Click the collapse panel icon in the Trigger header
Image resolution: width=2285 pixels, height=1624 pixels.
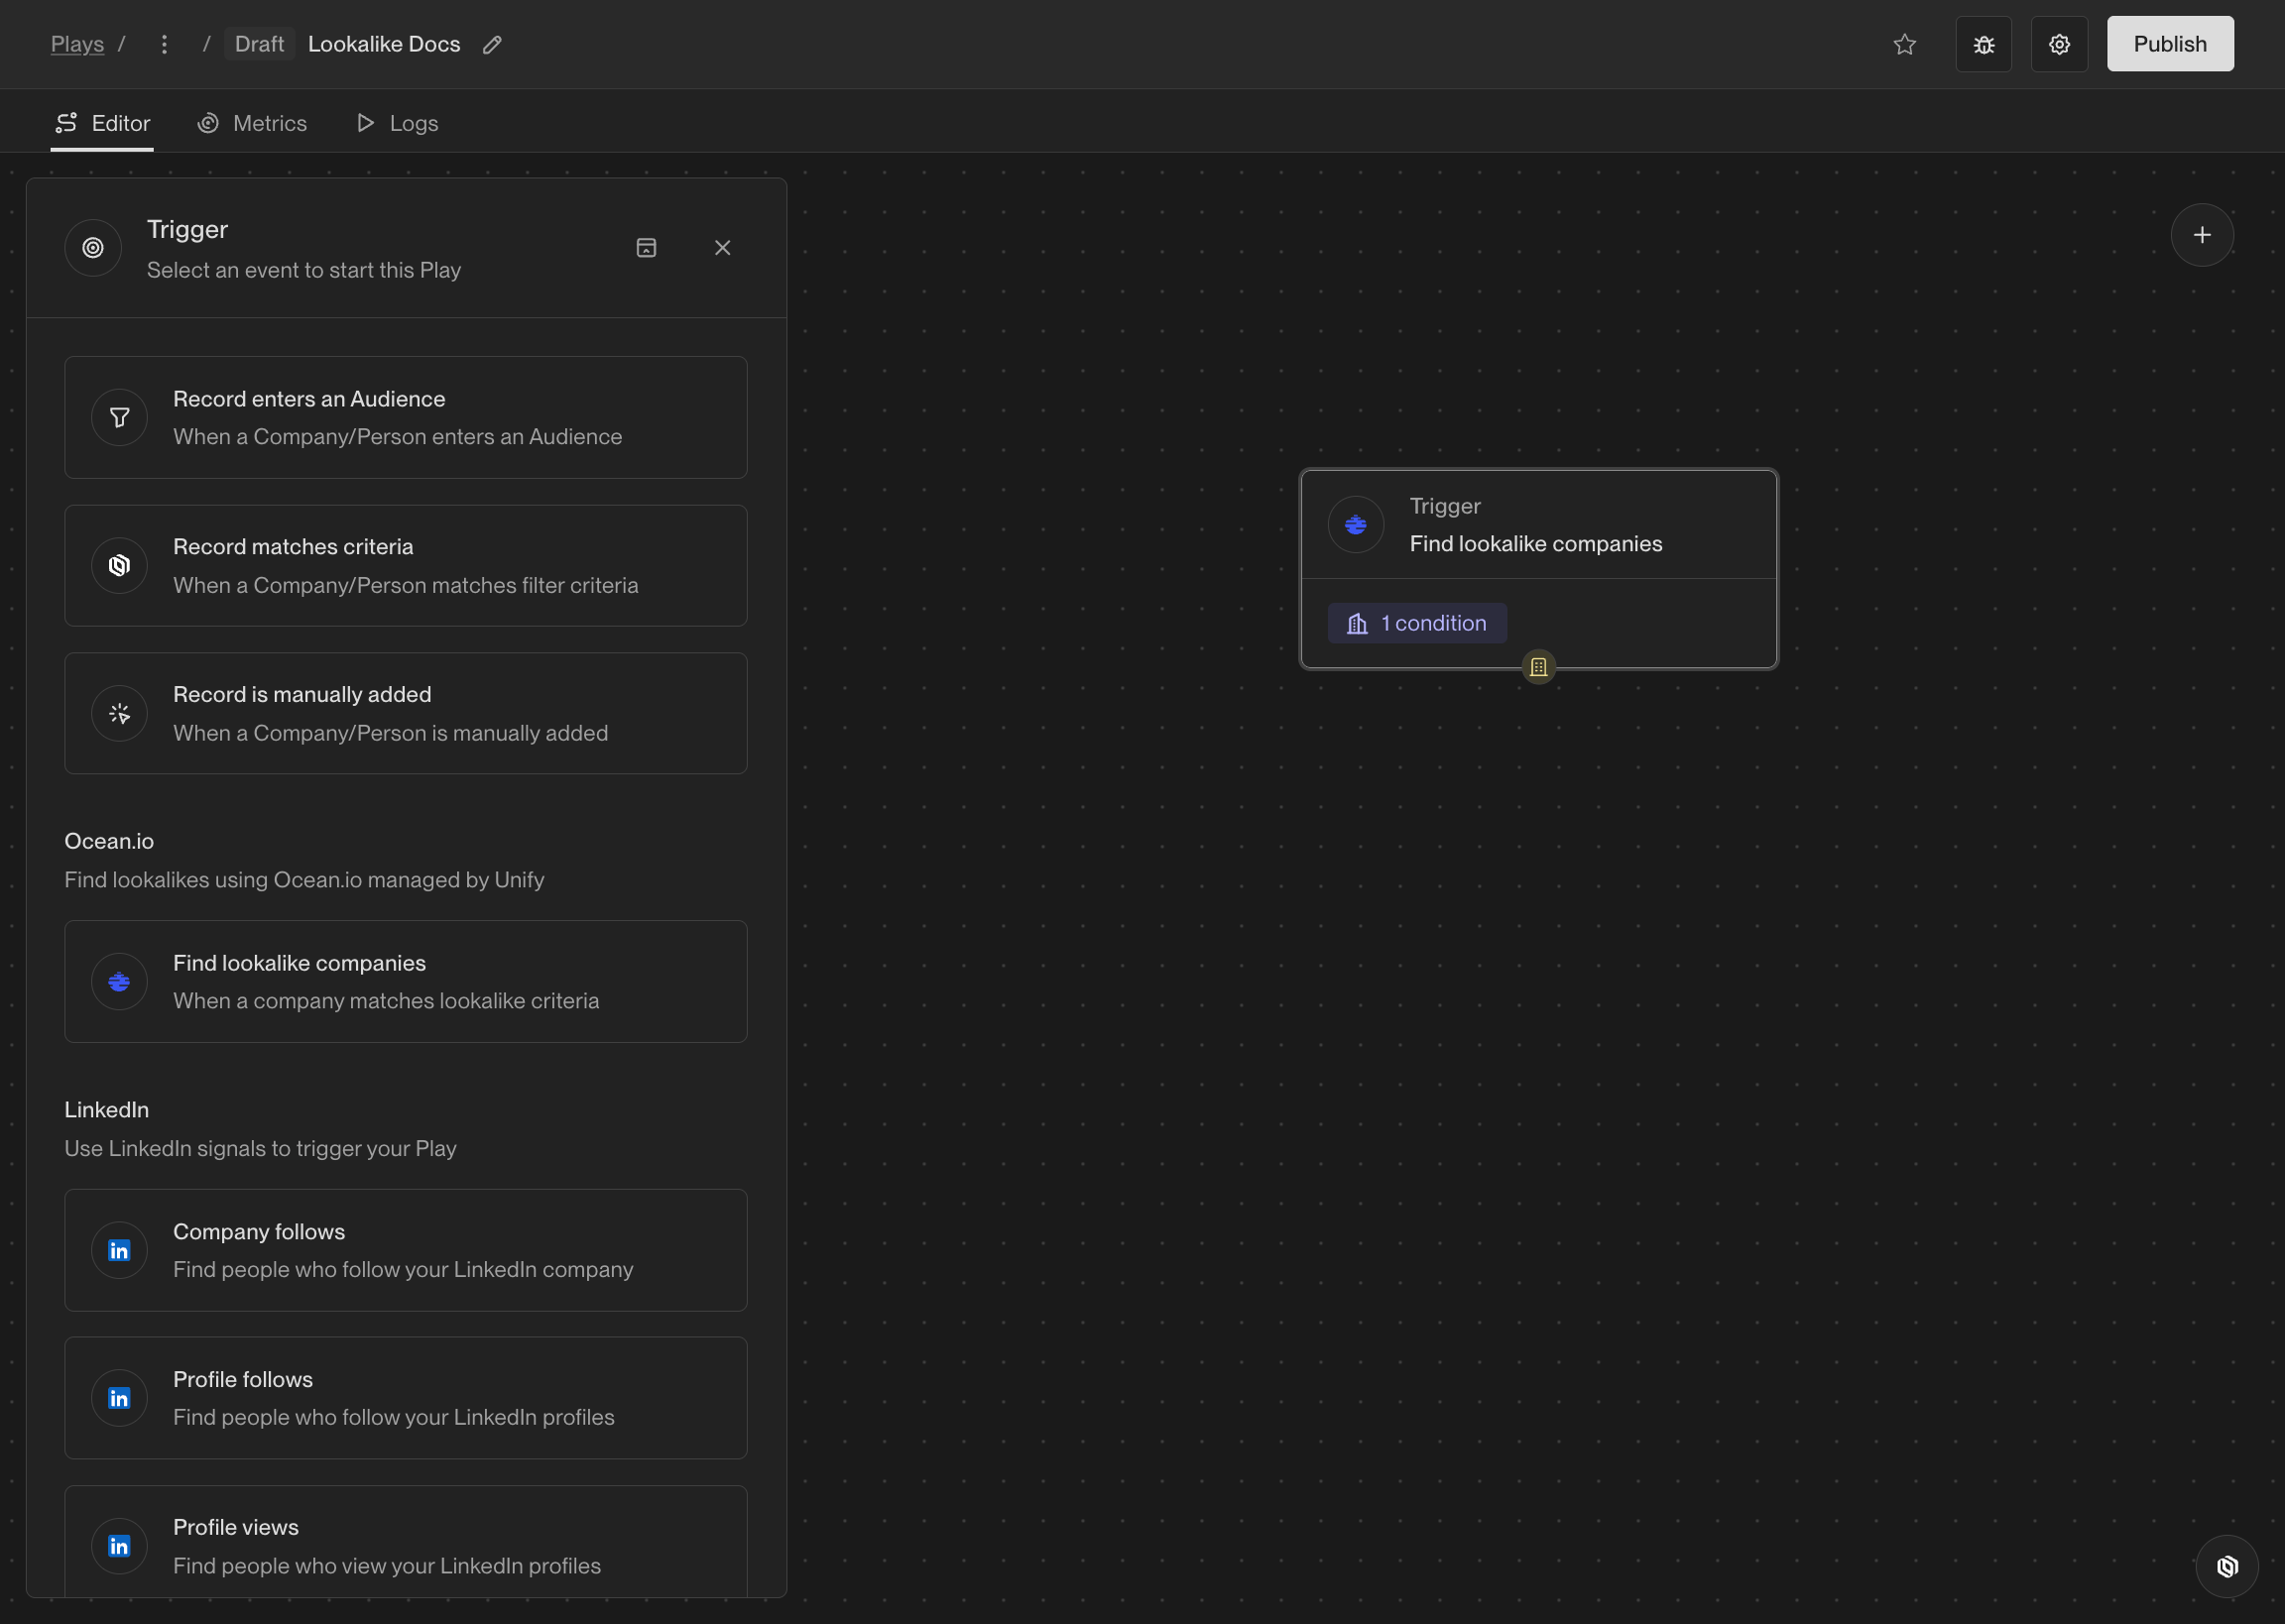click(x=646, y=248)
